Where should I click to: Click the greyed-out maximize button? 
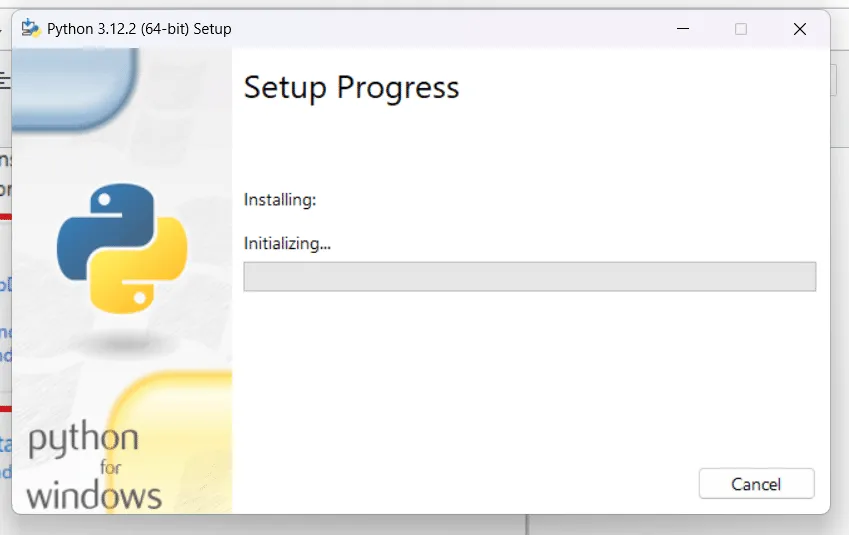(741, 29)
